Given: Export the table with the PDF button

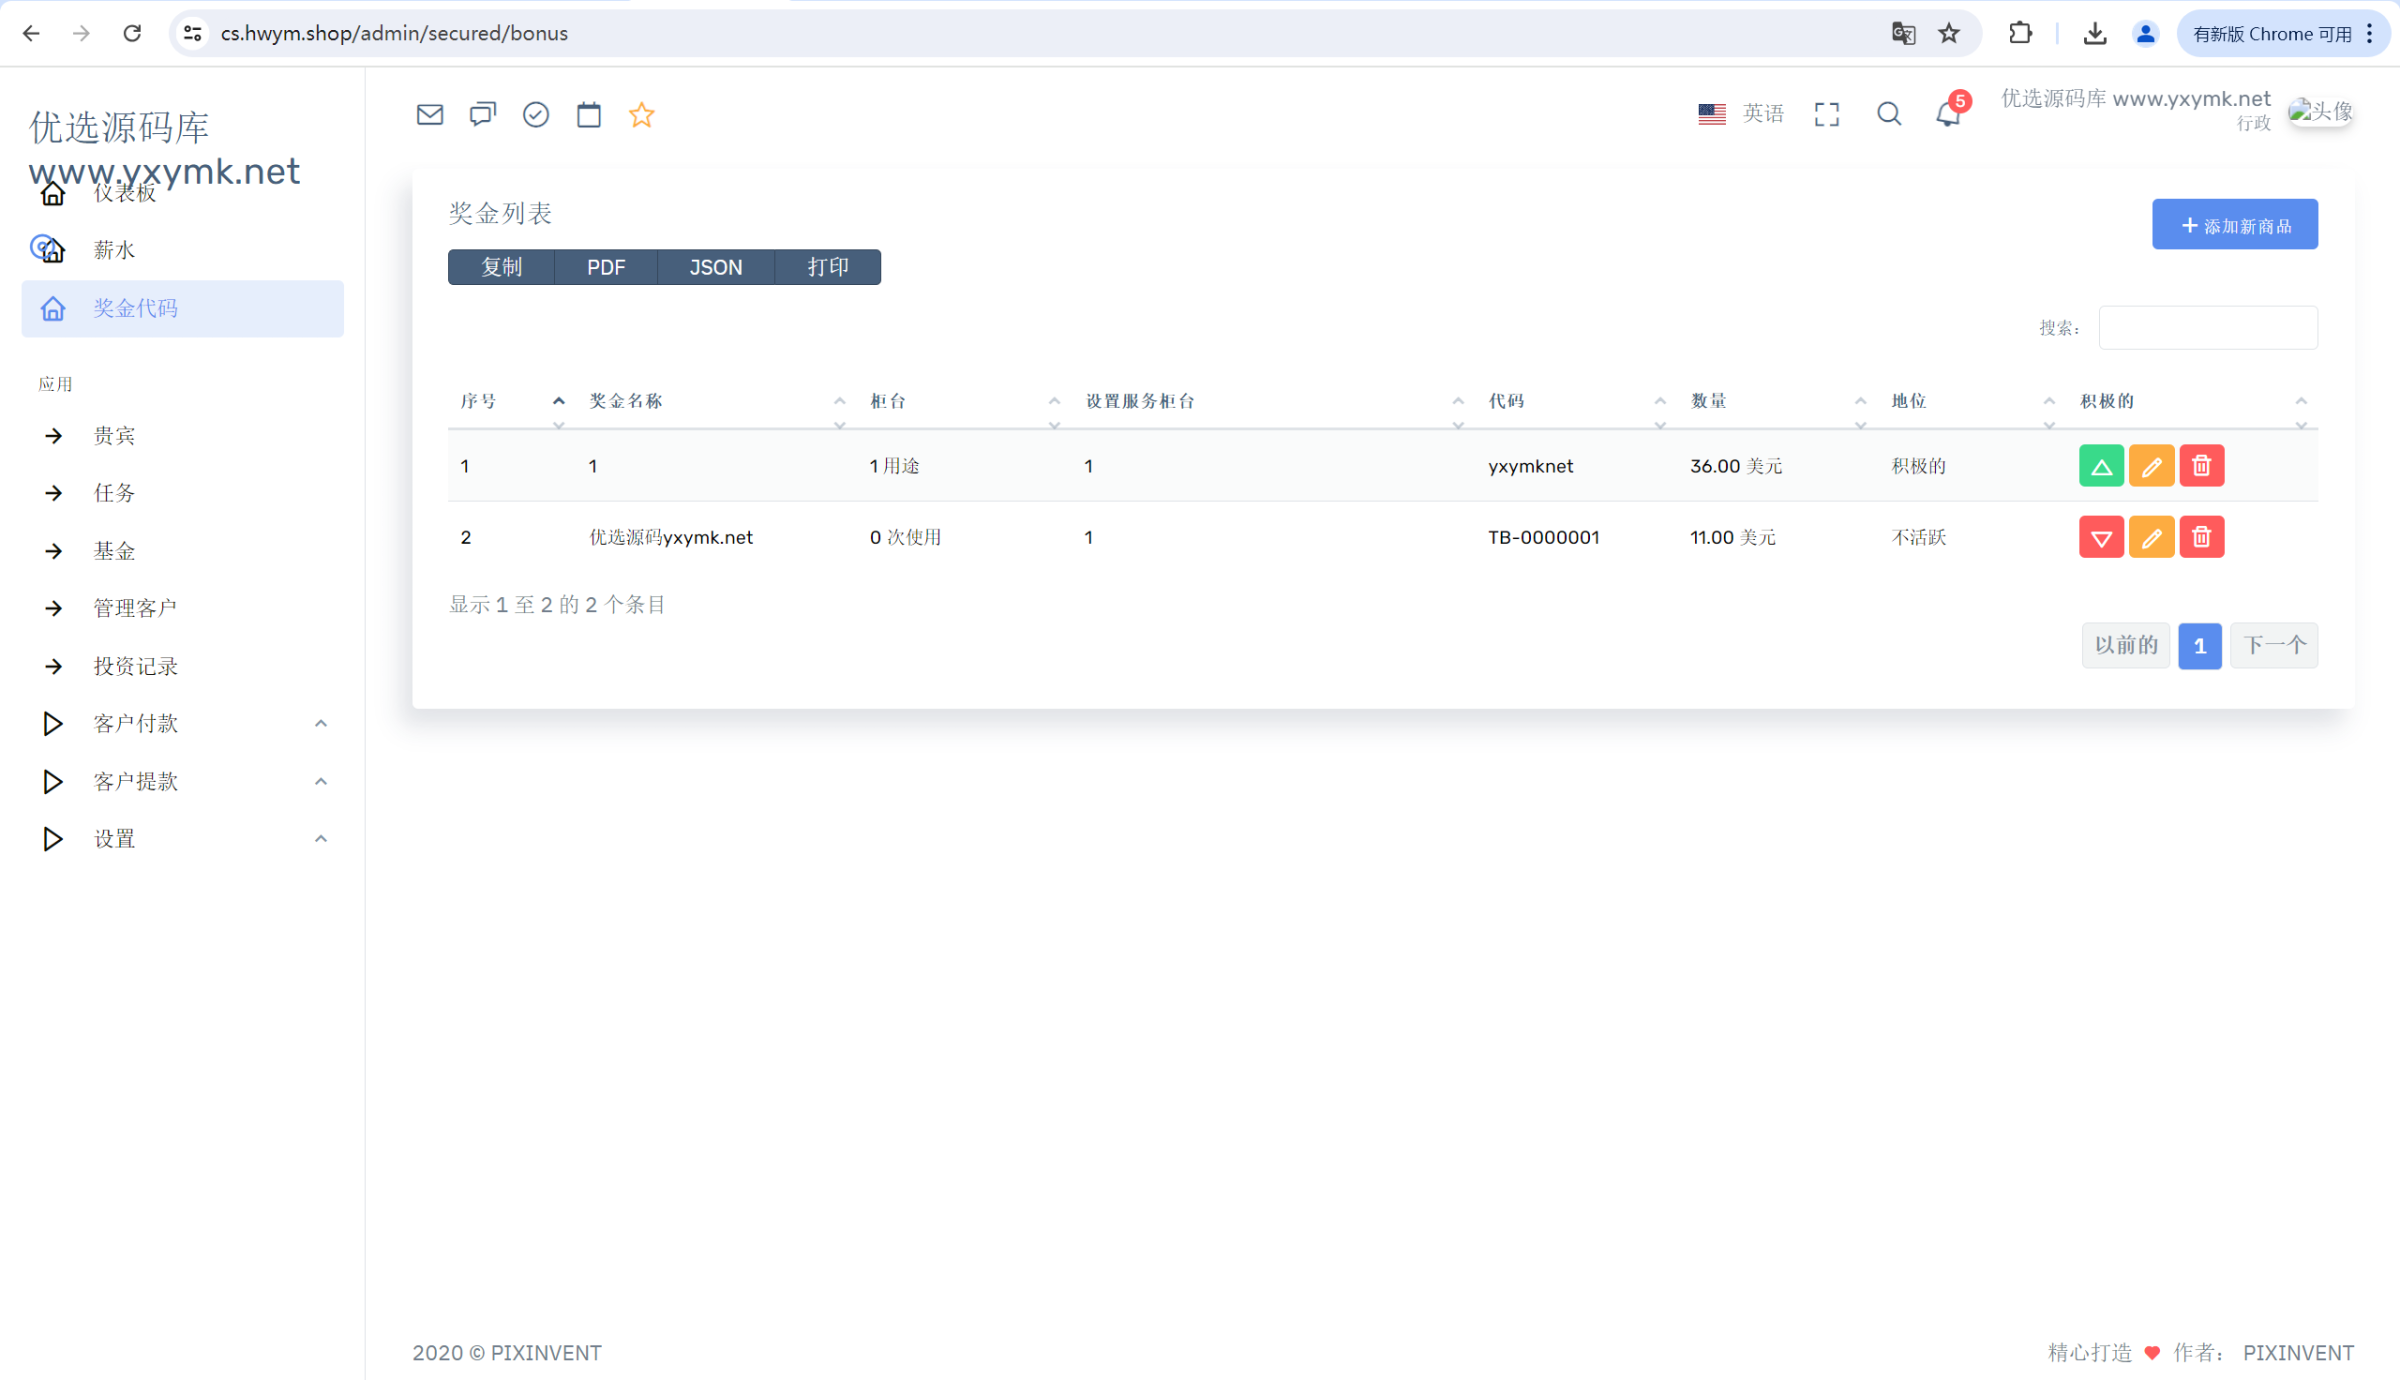Looking at the screenshot, I should pyautogui.click(x=606, y=267).
